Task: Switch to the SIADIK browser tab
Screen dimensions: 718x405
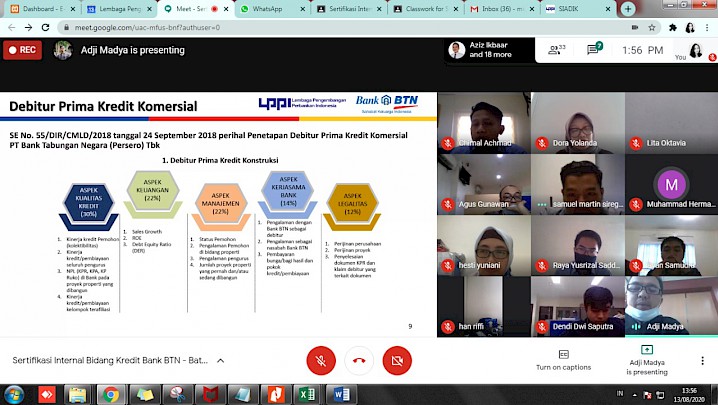Action: pos(579,9)
